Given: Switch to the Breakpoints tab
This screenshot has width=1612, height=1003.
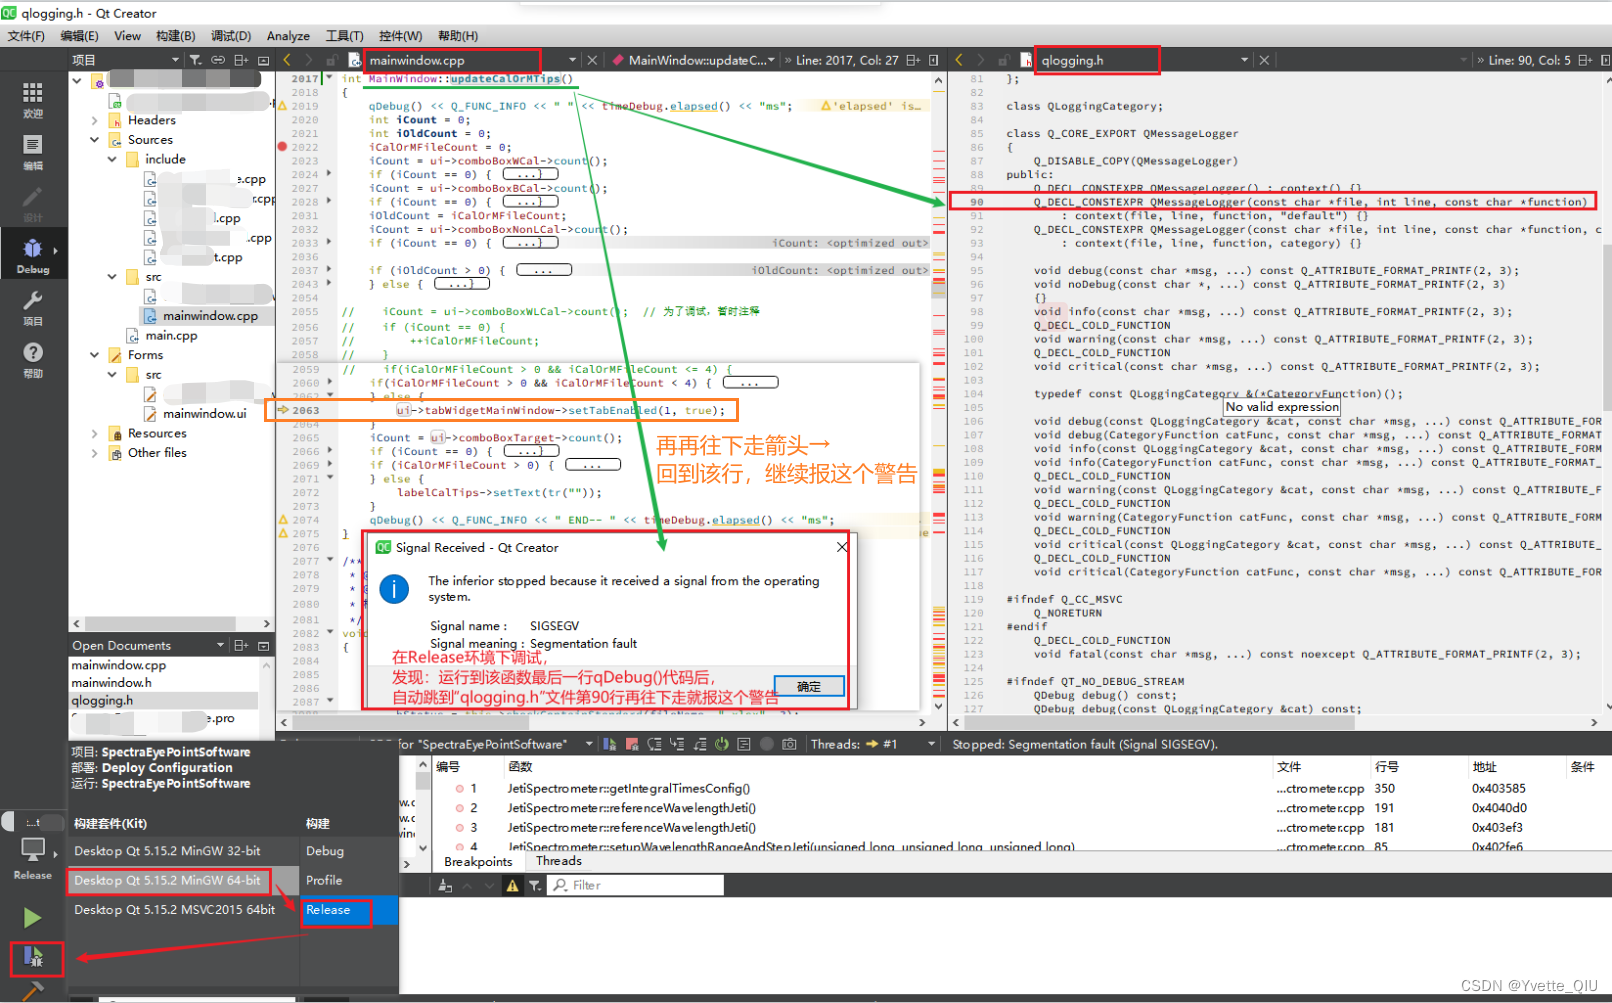Looking at the screenshot, I should coord(478,861).
